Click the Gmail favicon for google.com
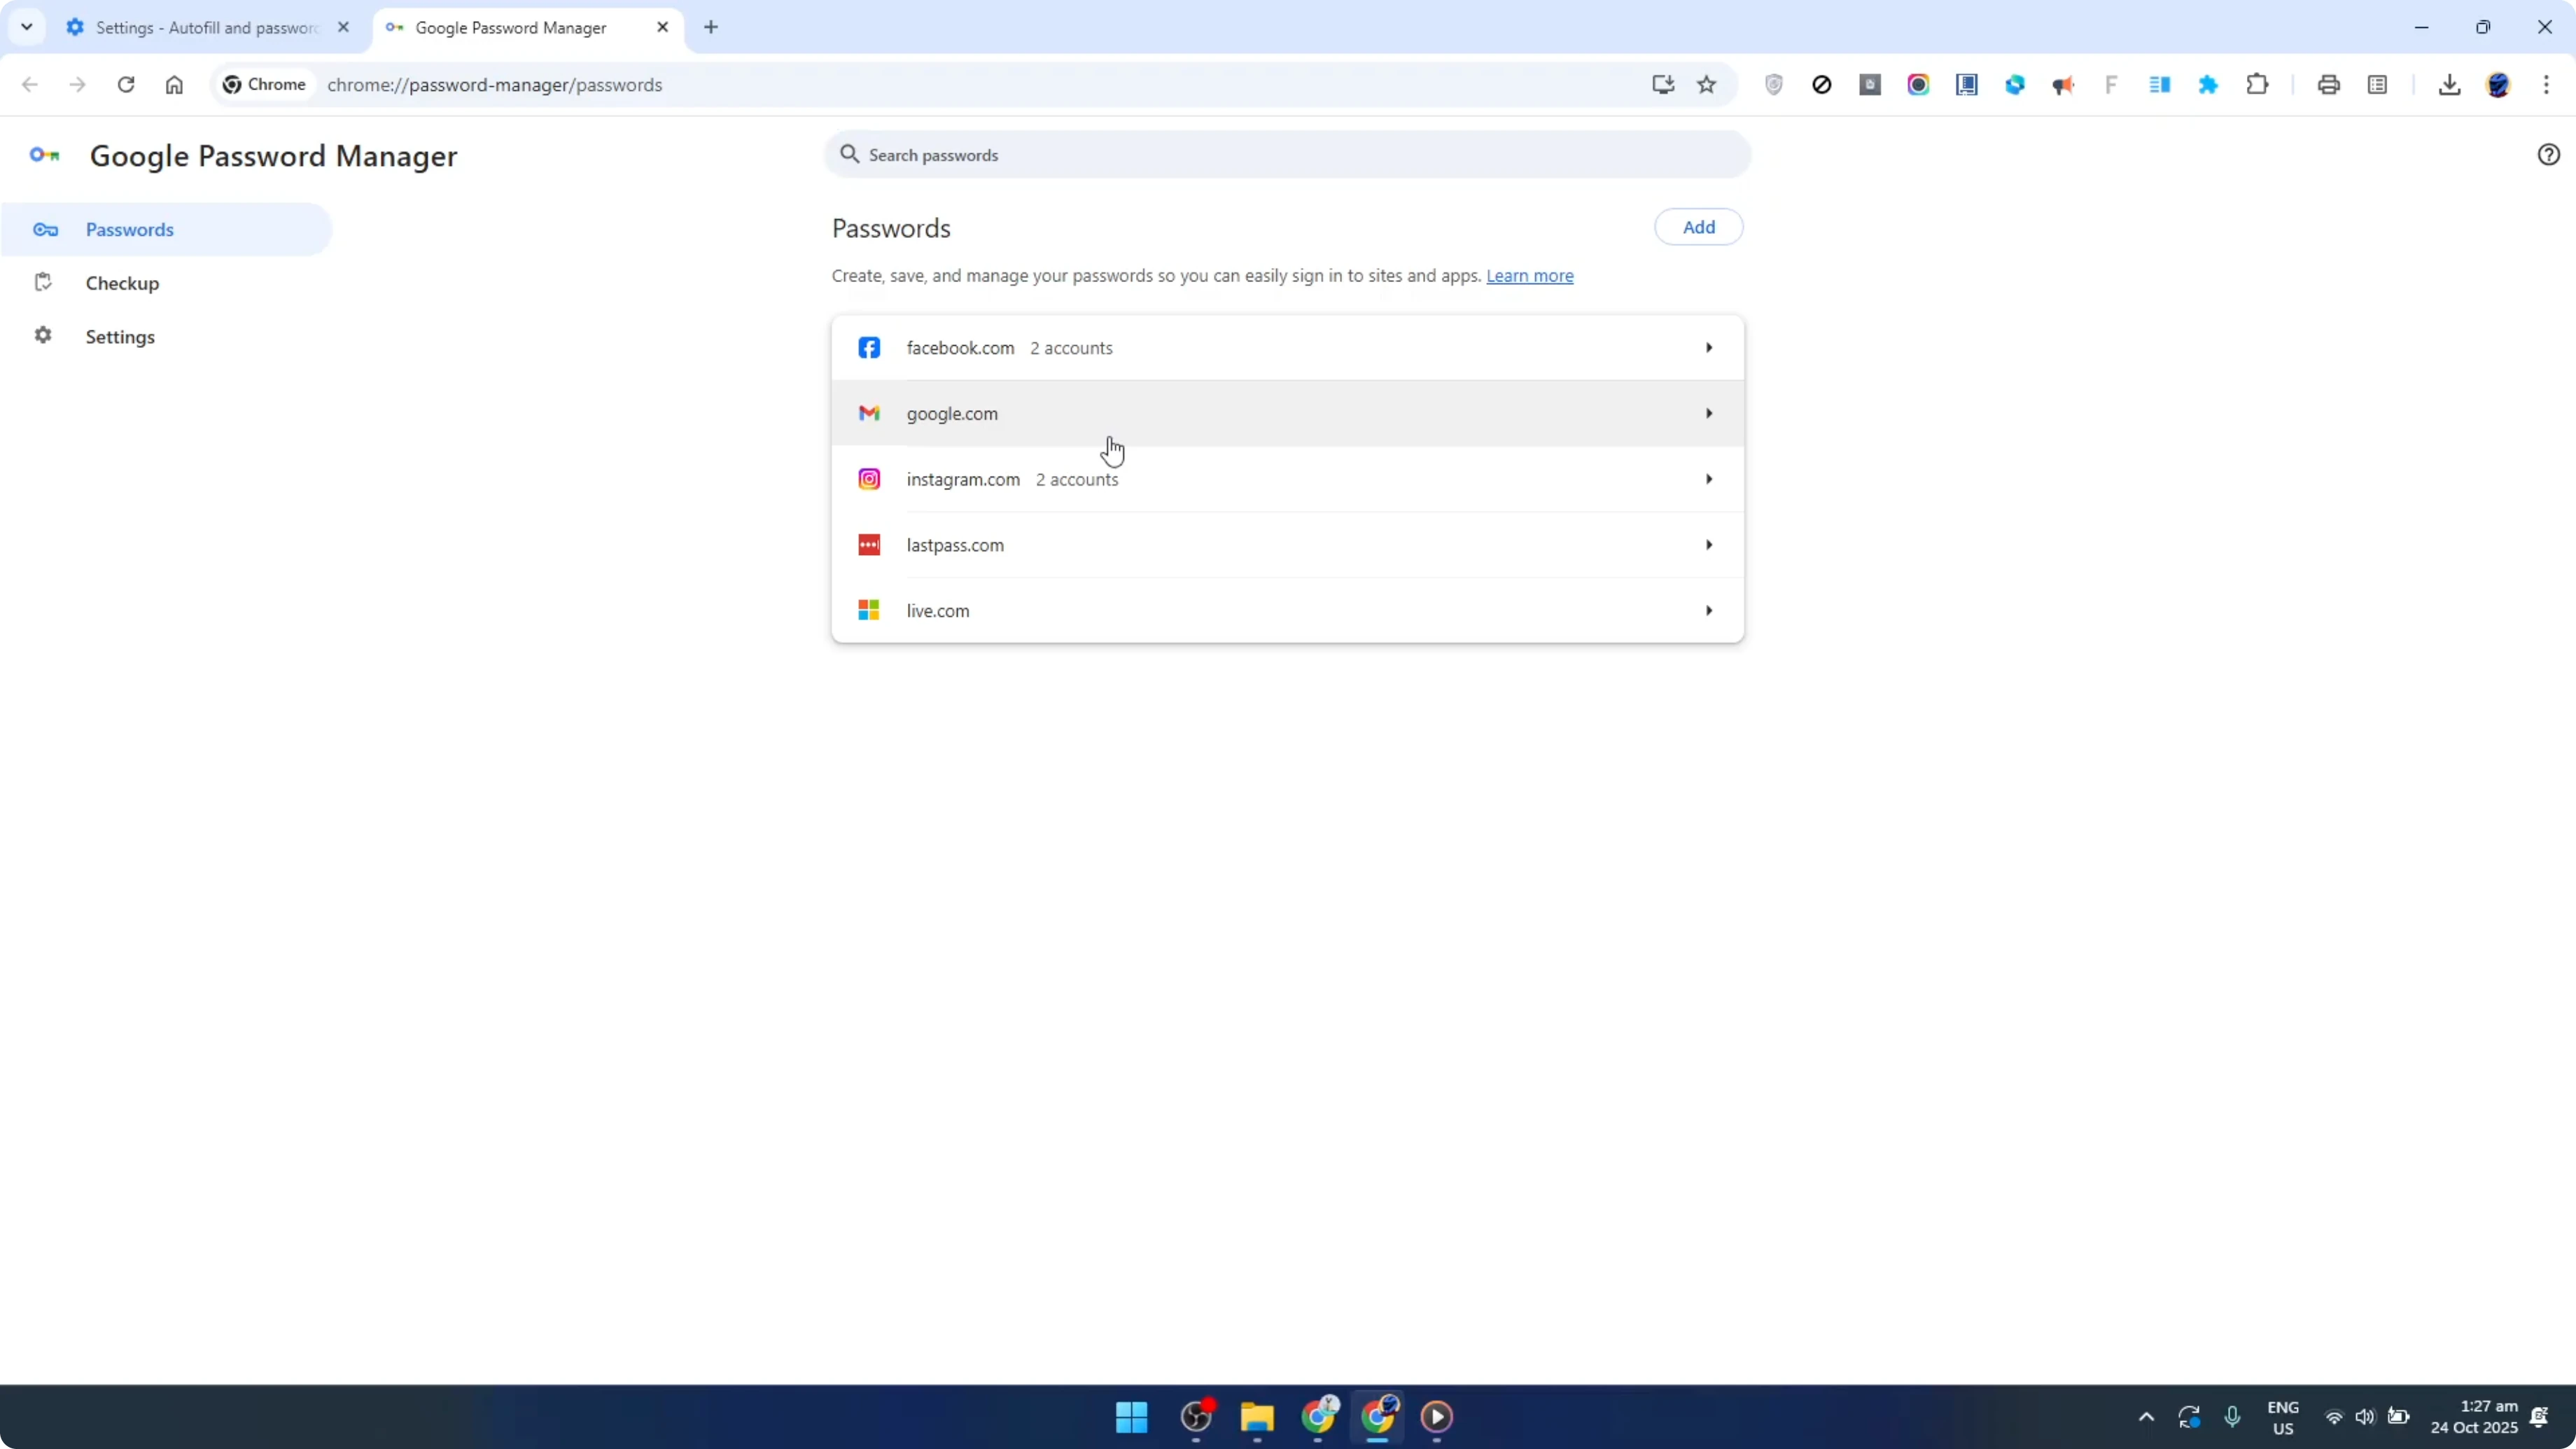 869,413
